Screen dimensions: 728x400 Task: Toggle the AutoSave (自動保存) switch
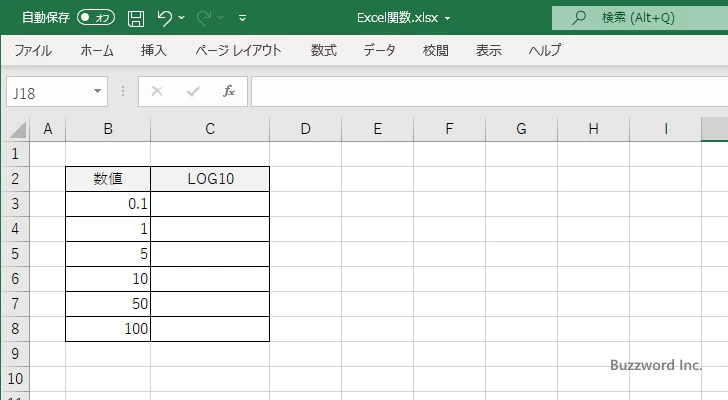pyautogui.click(x=96, y=18)
